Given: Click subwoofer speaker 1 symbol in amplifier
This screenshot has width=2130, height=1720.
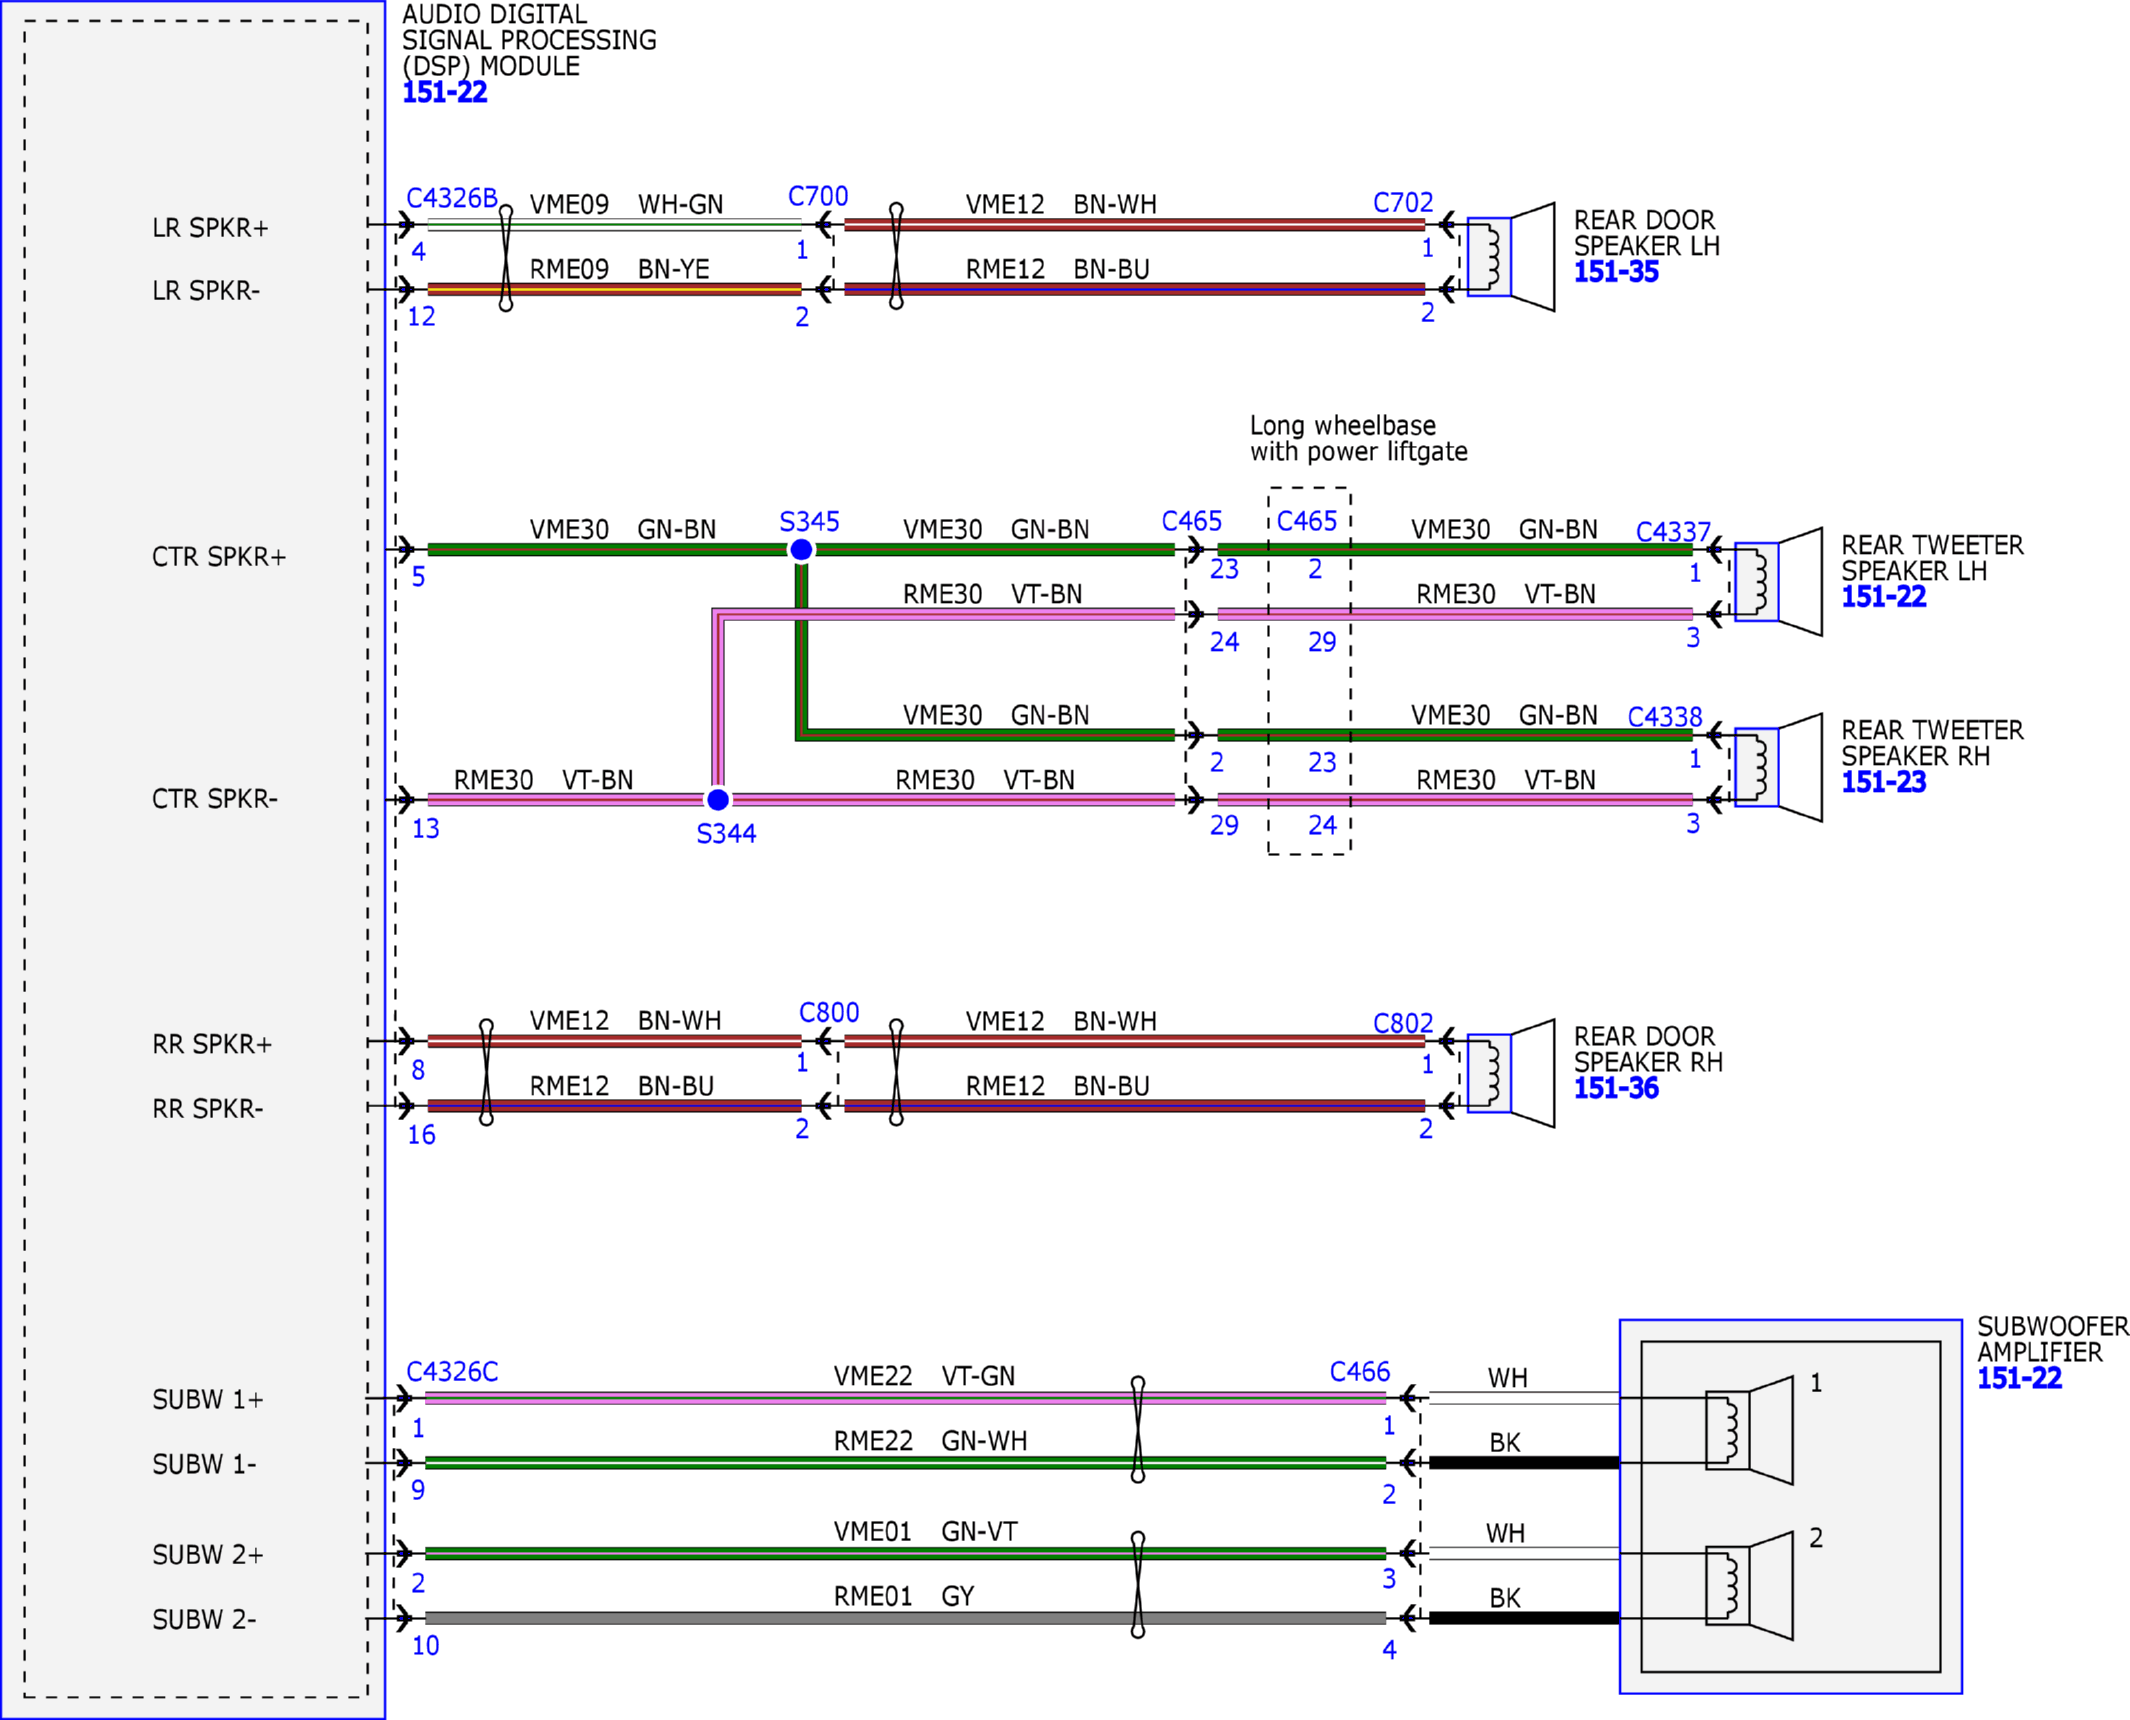Looking at the screenshot, I should pyautogui.click(x=1748, y=1430).
